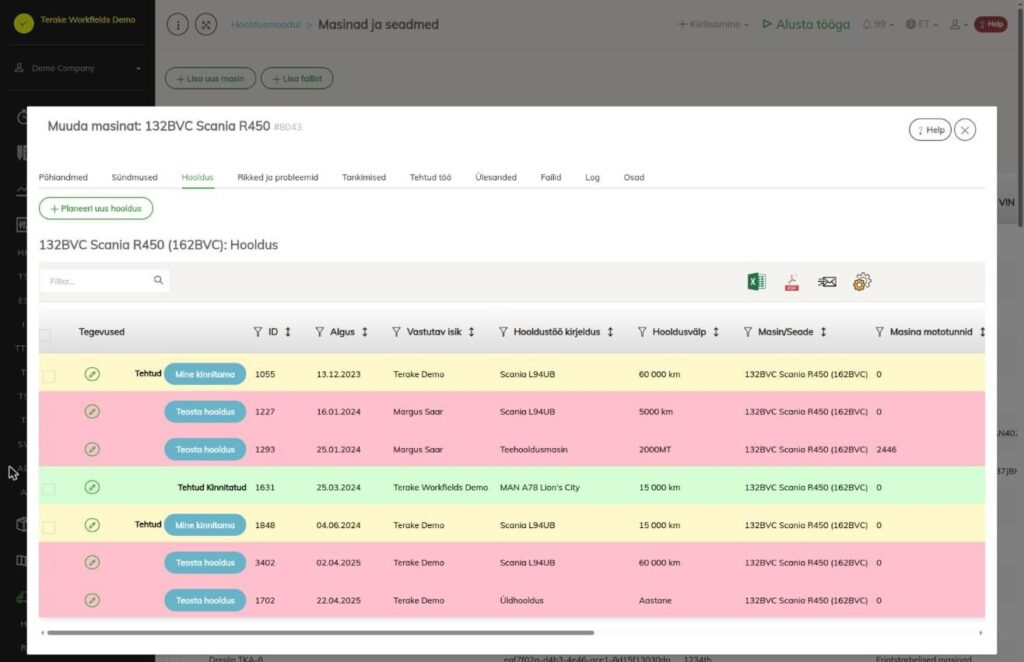1024x662 pixels.
Task: Click Teosta hooldus for row 1227
Action: (x=205, y=412)
